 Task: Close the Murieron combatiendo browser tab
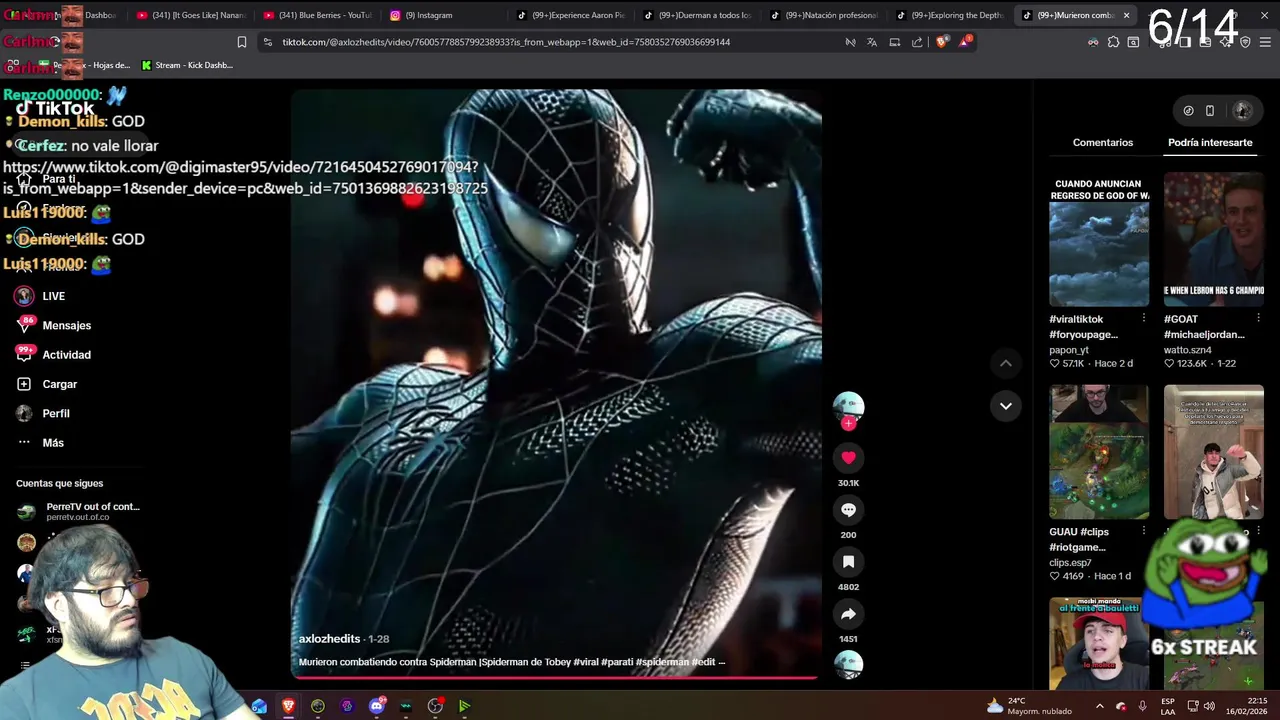click(x=1126, y=15)
